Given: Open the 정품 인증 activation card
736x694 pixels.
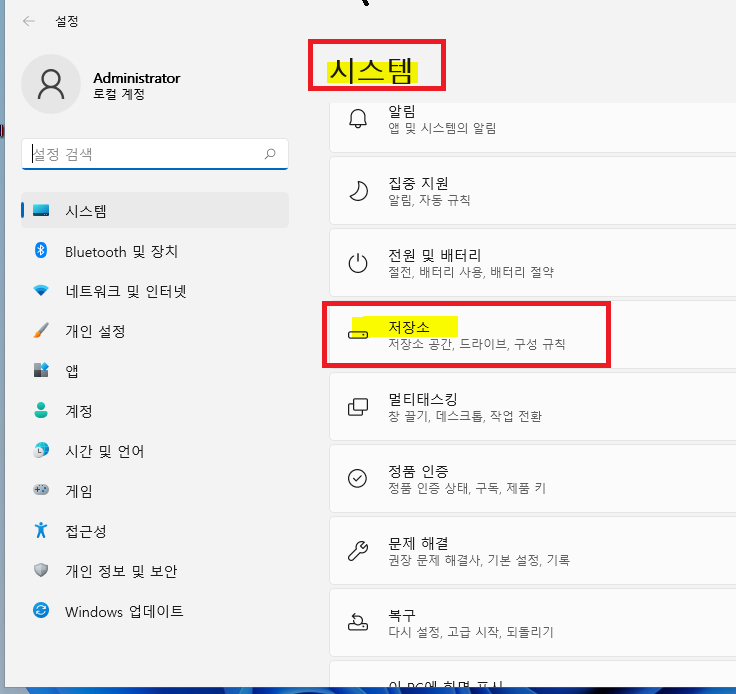Looking at the screenshot, I should [x=533, y=479].
